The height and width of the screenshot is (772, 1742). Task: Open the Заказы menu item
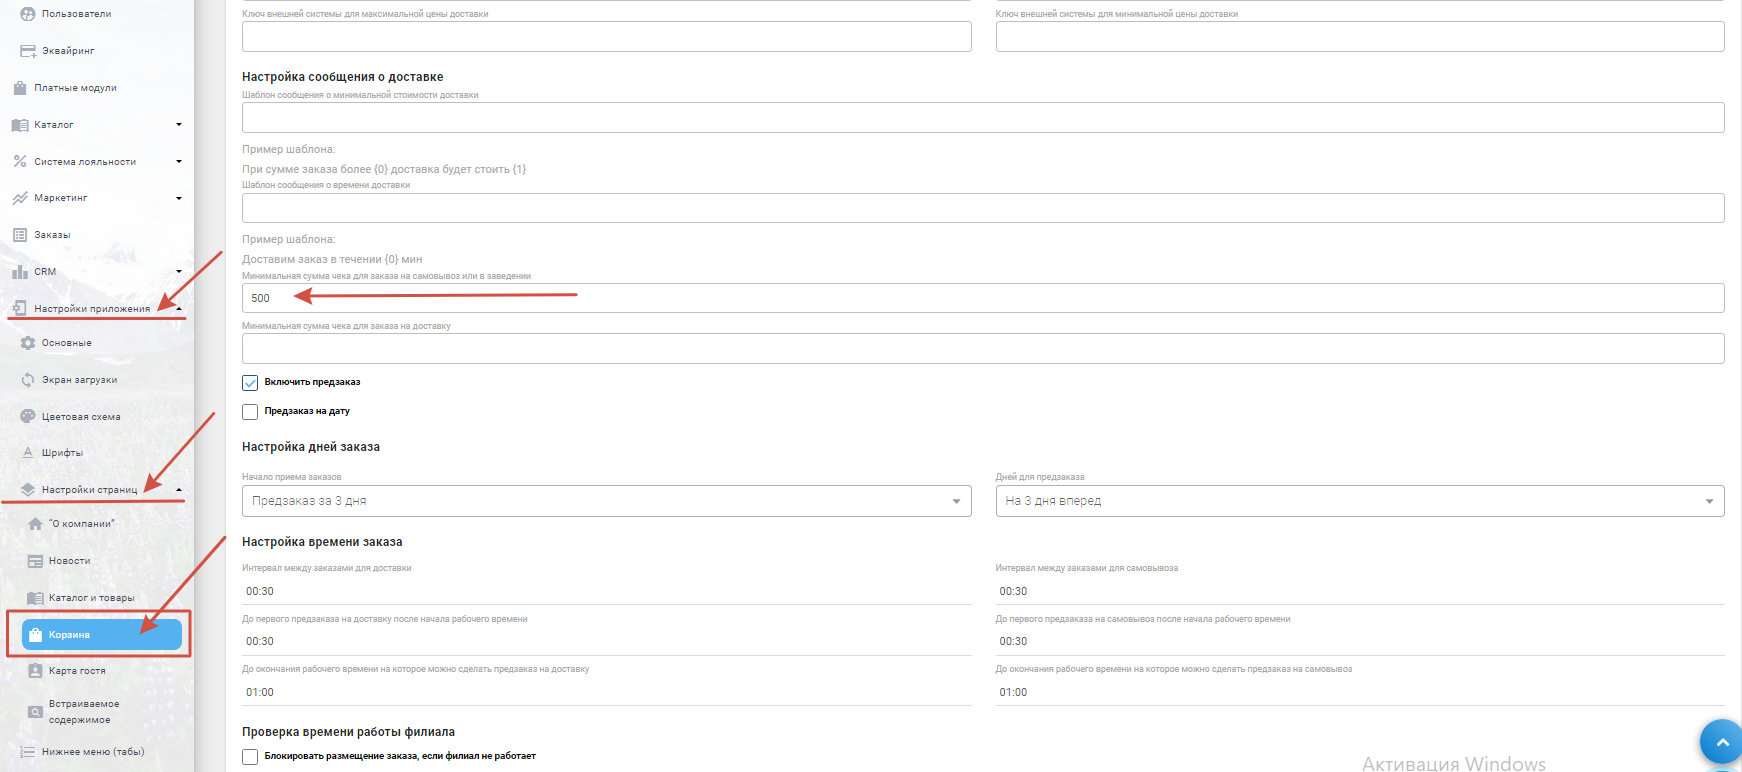click(52, 235)
